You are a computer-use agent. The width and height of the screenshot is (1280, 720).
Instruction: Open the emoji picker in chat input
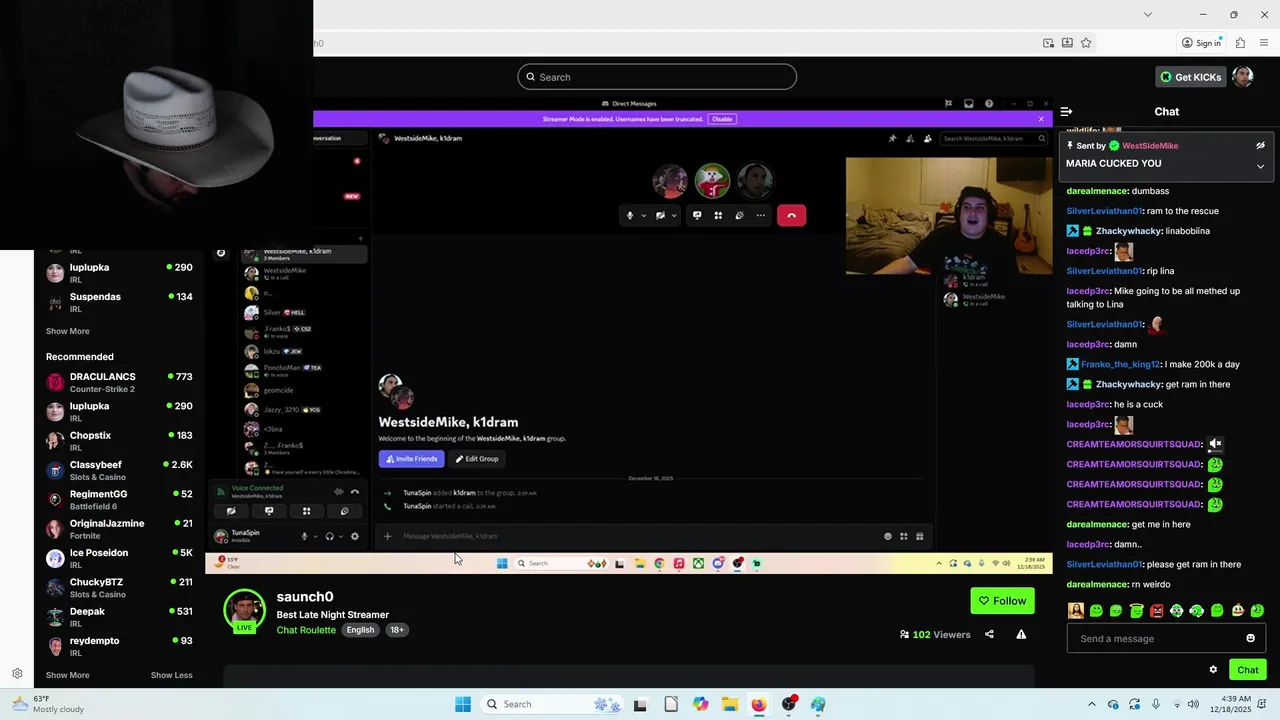(x=1250, y=638)
